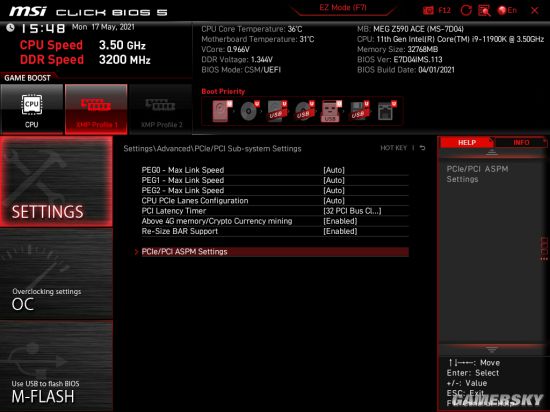Click the back arrow beside HOT KEY
The height and width of the screenshot is (412, 550).
(x=422, y=148)
